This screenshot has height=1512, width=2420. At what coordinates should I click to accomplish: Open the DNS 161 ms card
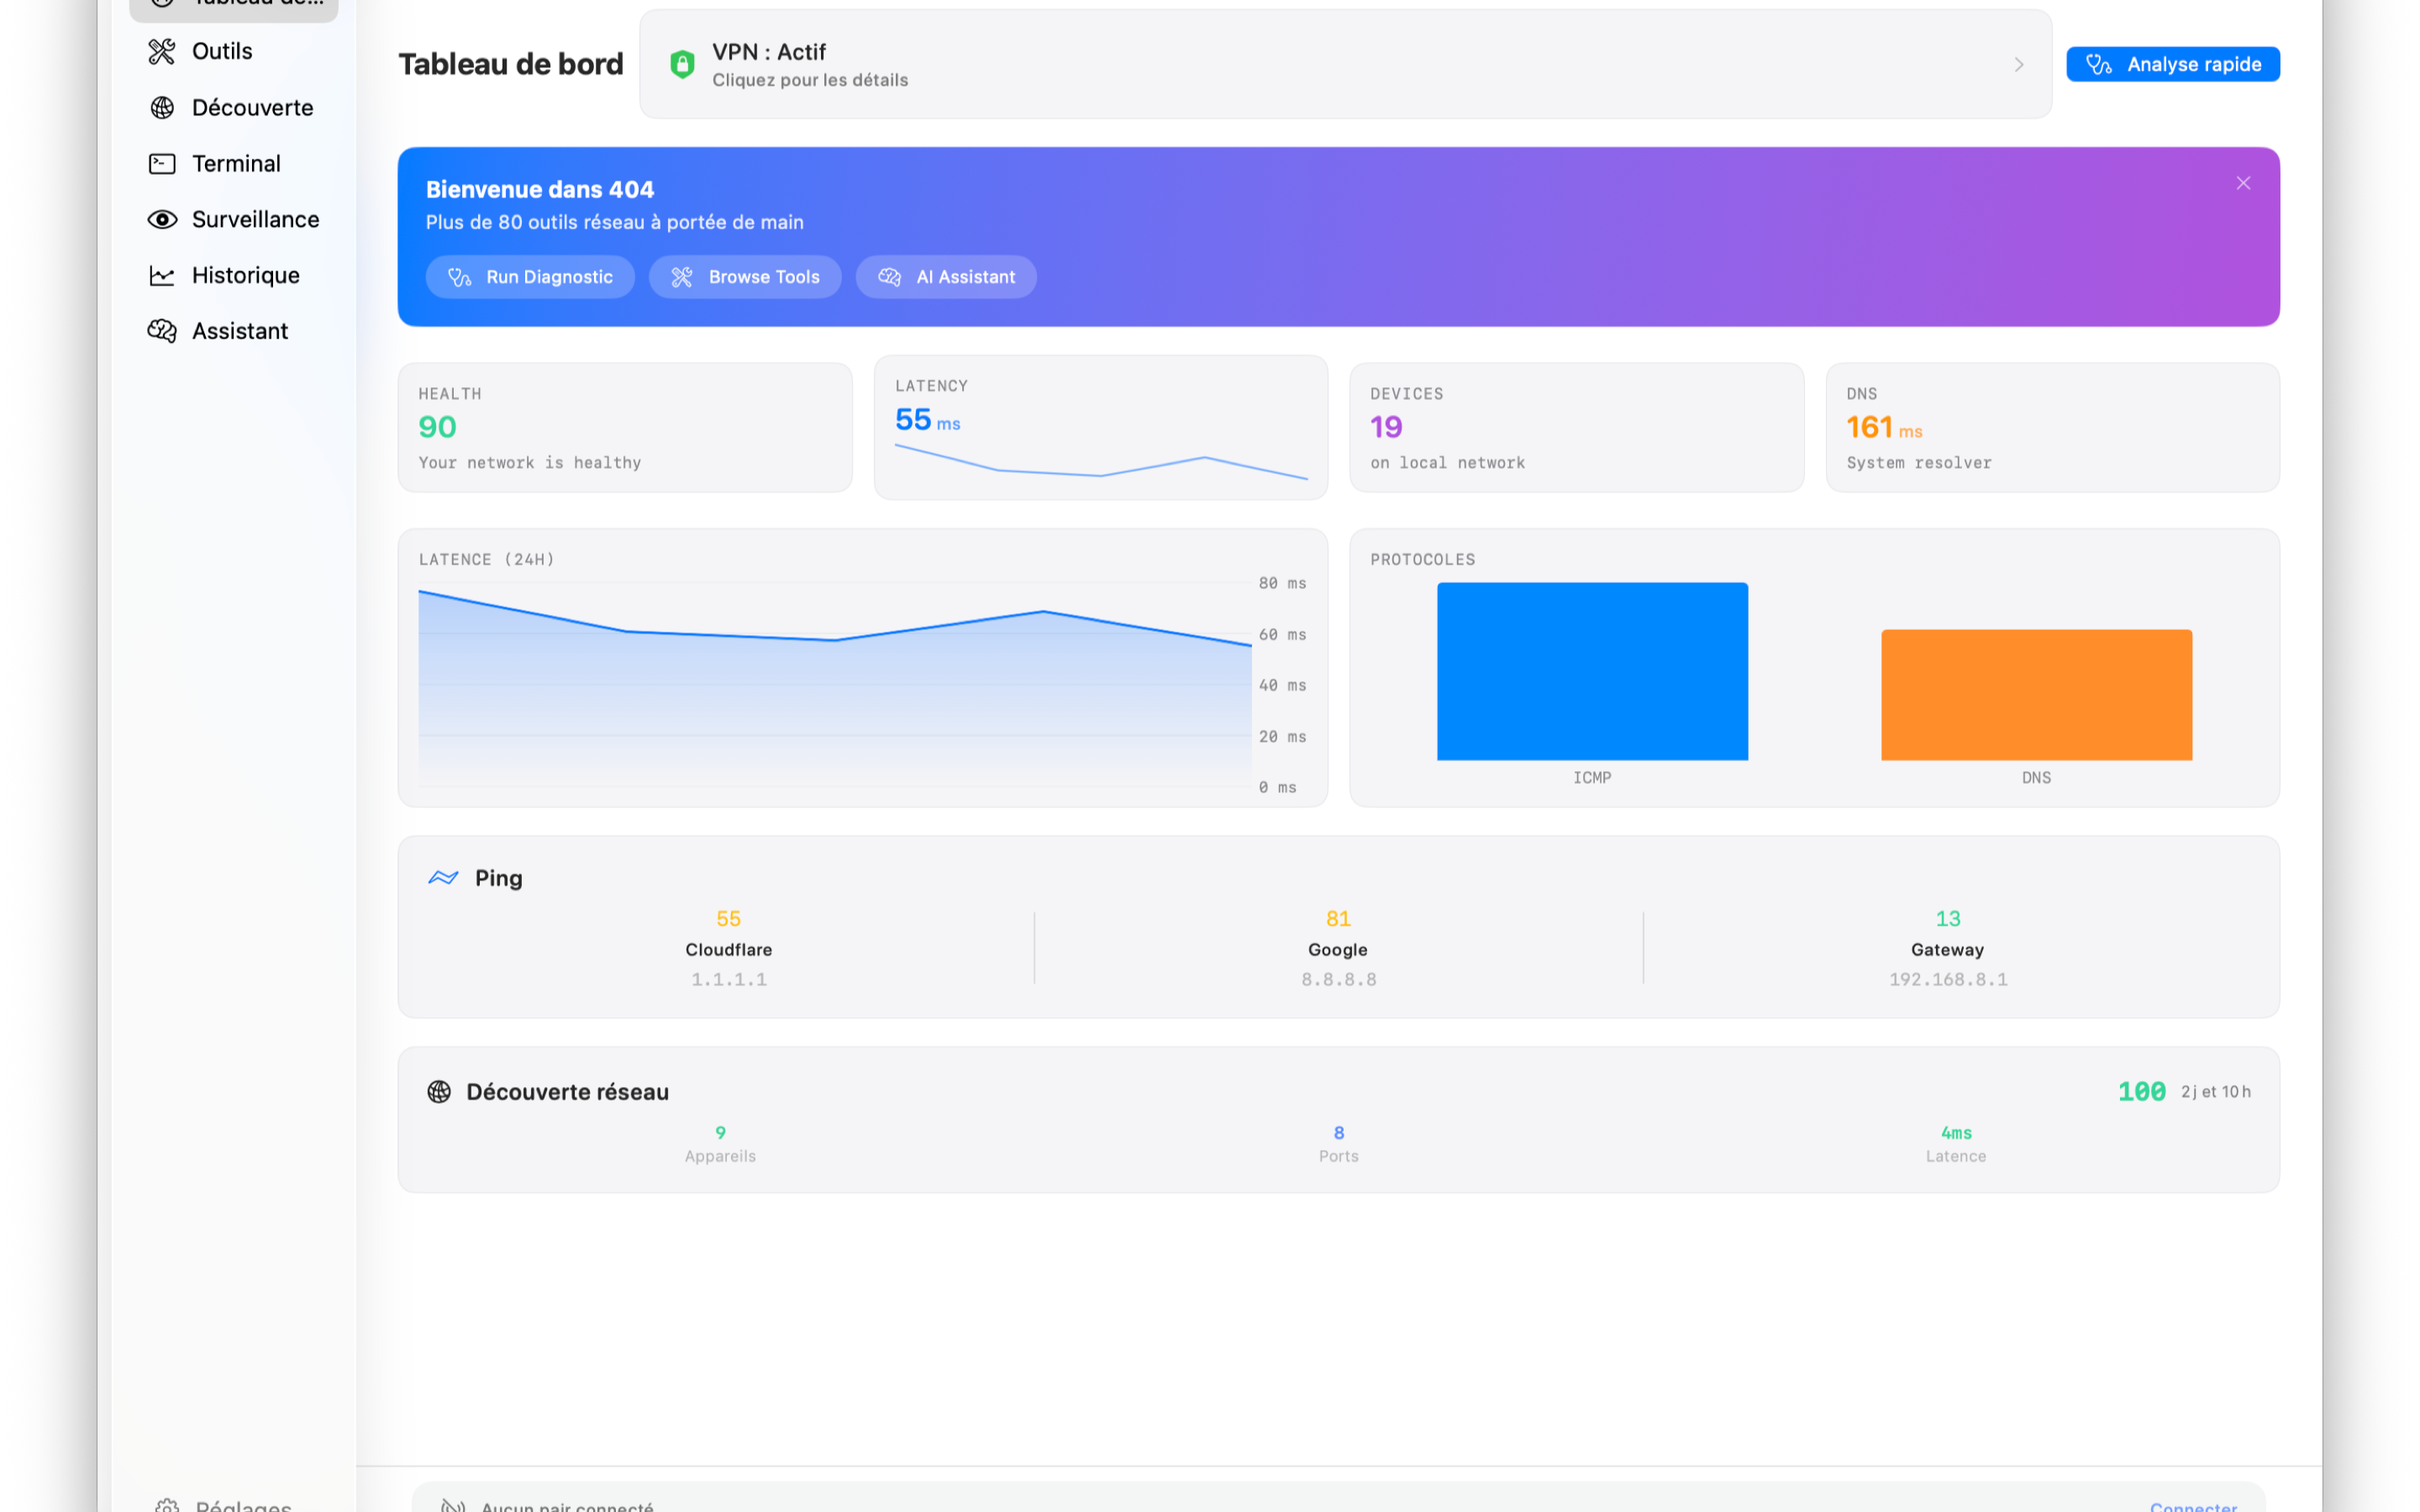tap(2053, 427)
